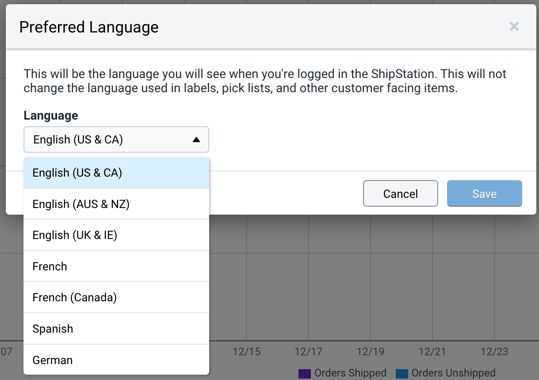Screen dimensions: 539x380
Task: Click the 12/23 chart axis date
Action: 494,352
